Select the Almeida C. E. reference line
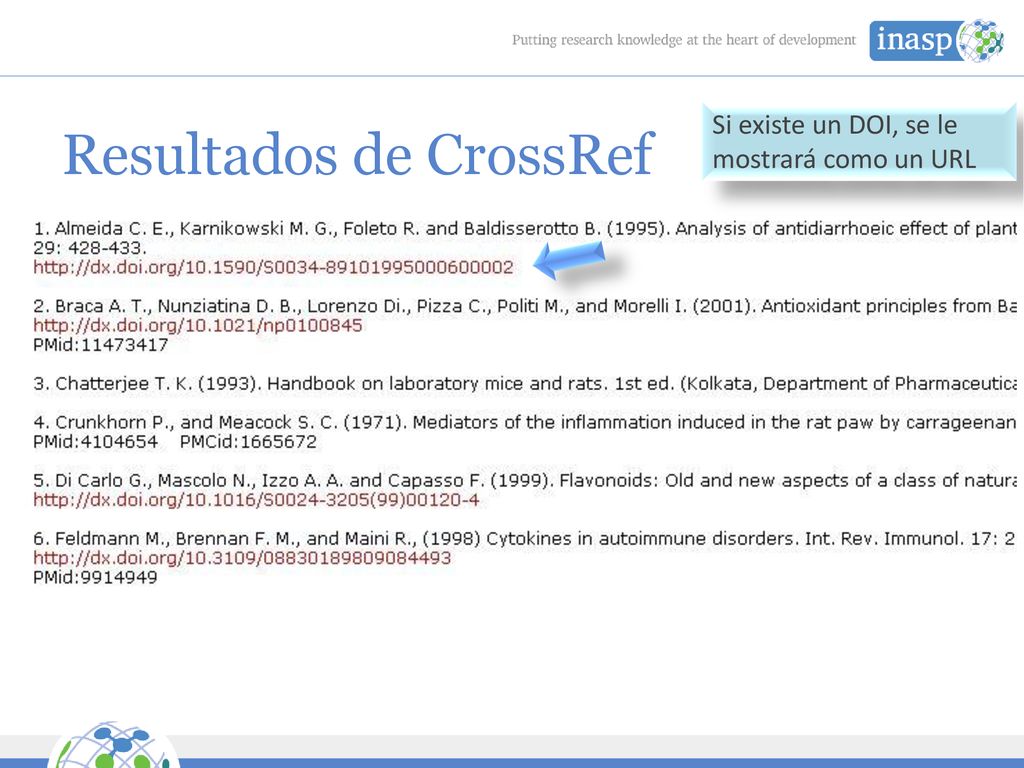Viewport: 1024px width, 768px height. [525, 229]
